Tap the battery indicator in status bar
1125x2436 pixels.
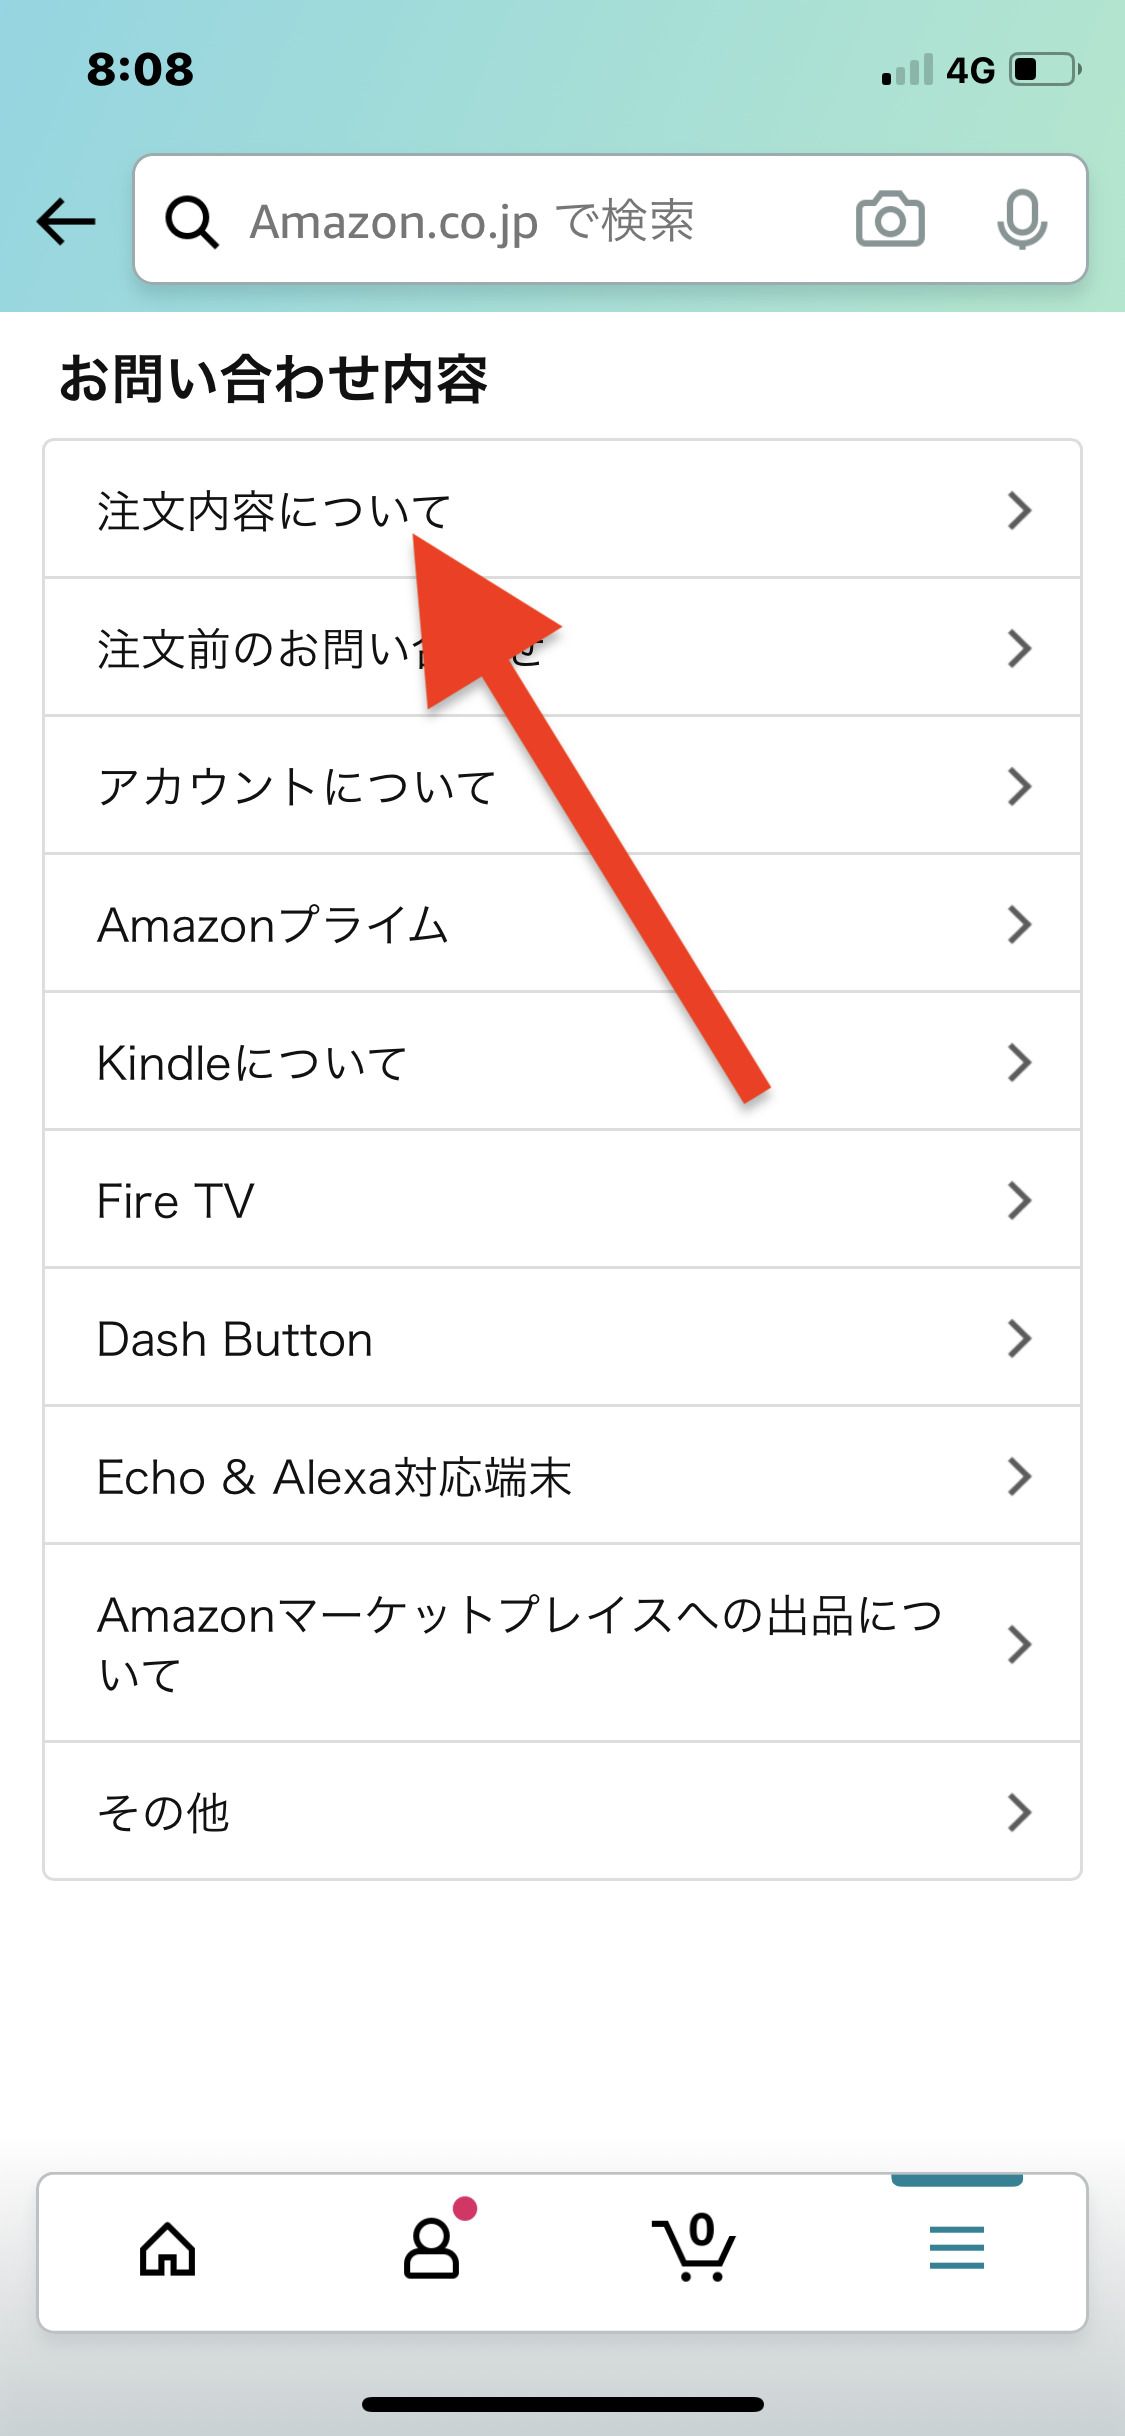point(1045,70)
